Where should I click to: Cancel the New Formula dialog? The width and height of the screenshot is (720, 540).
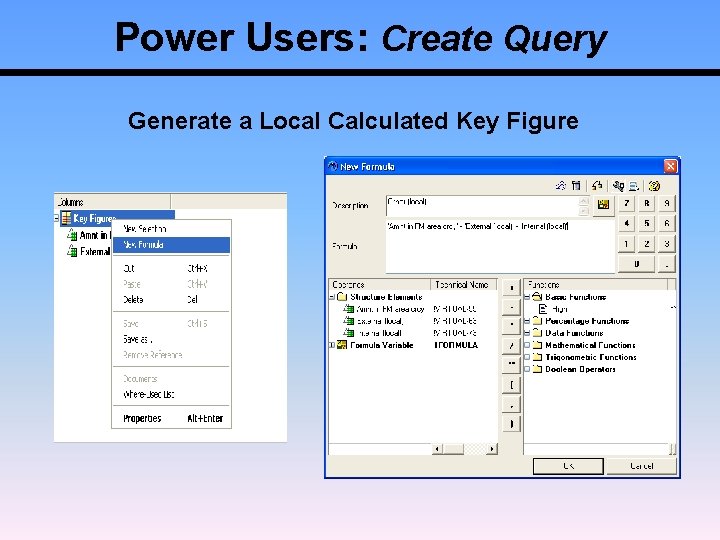tap(641, 466)
